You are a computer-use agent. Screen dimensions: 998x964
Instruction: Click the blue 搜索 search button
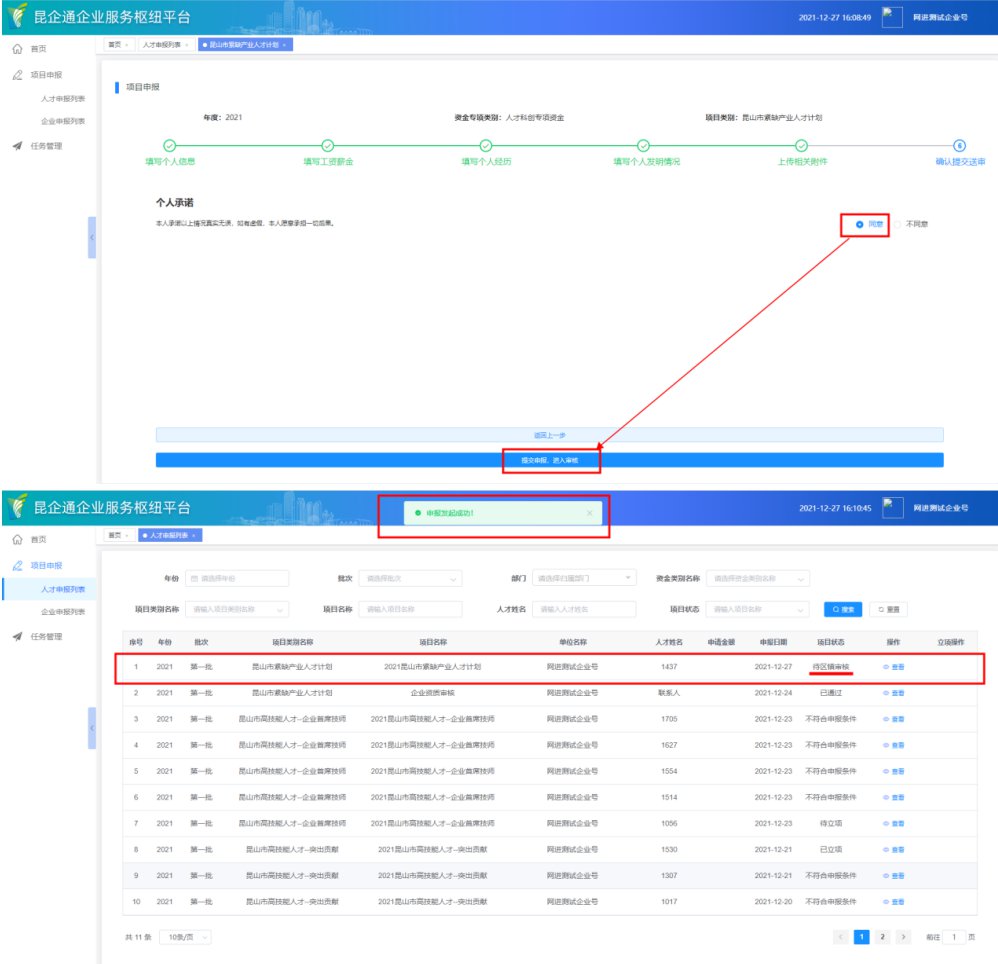coord(842,609)
